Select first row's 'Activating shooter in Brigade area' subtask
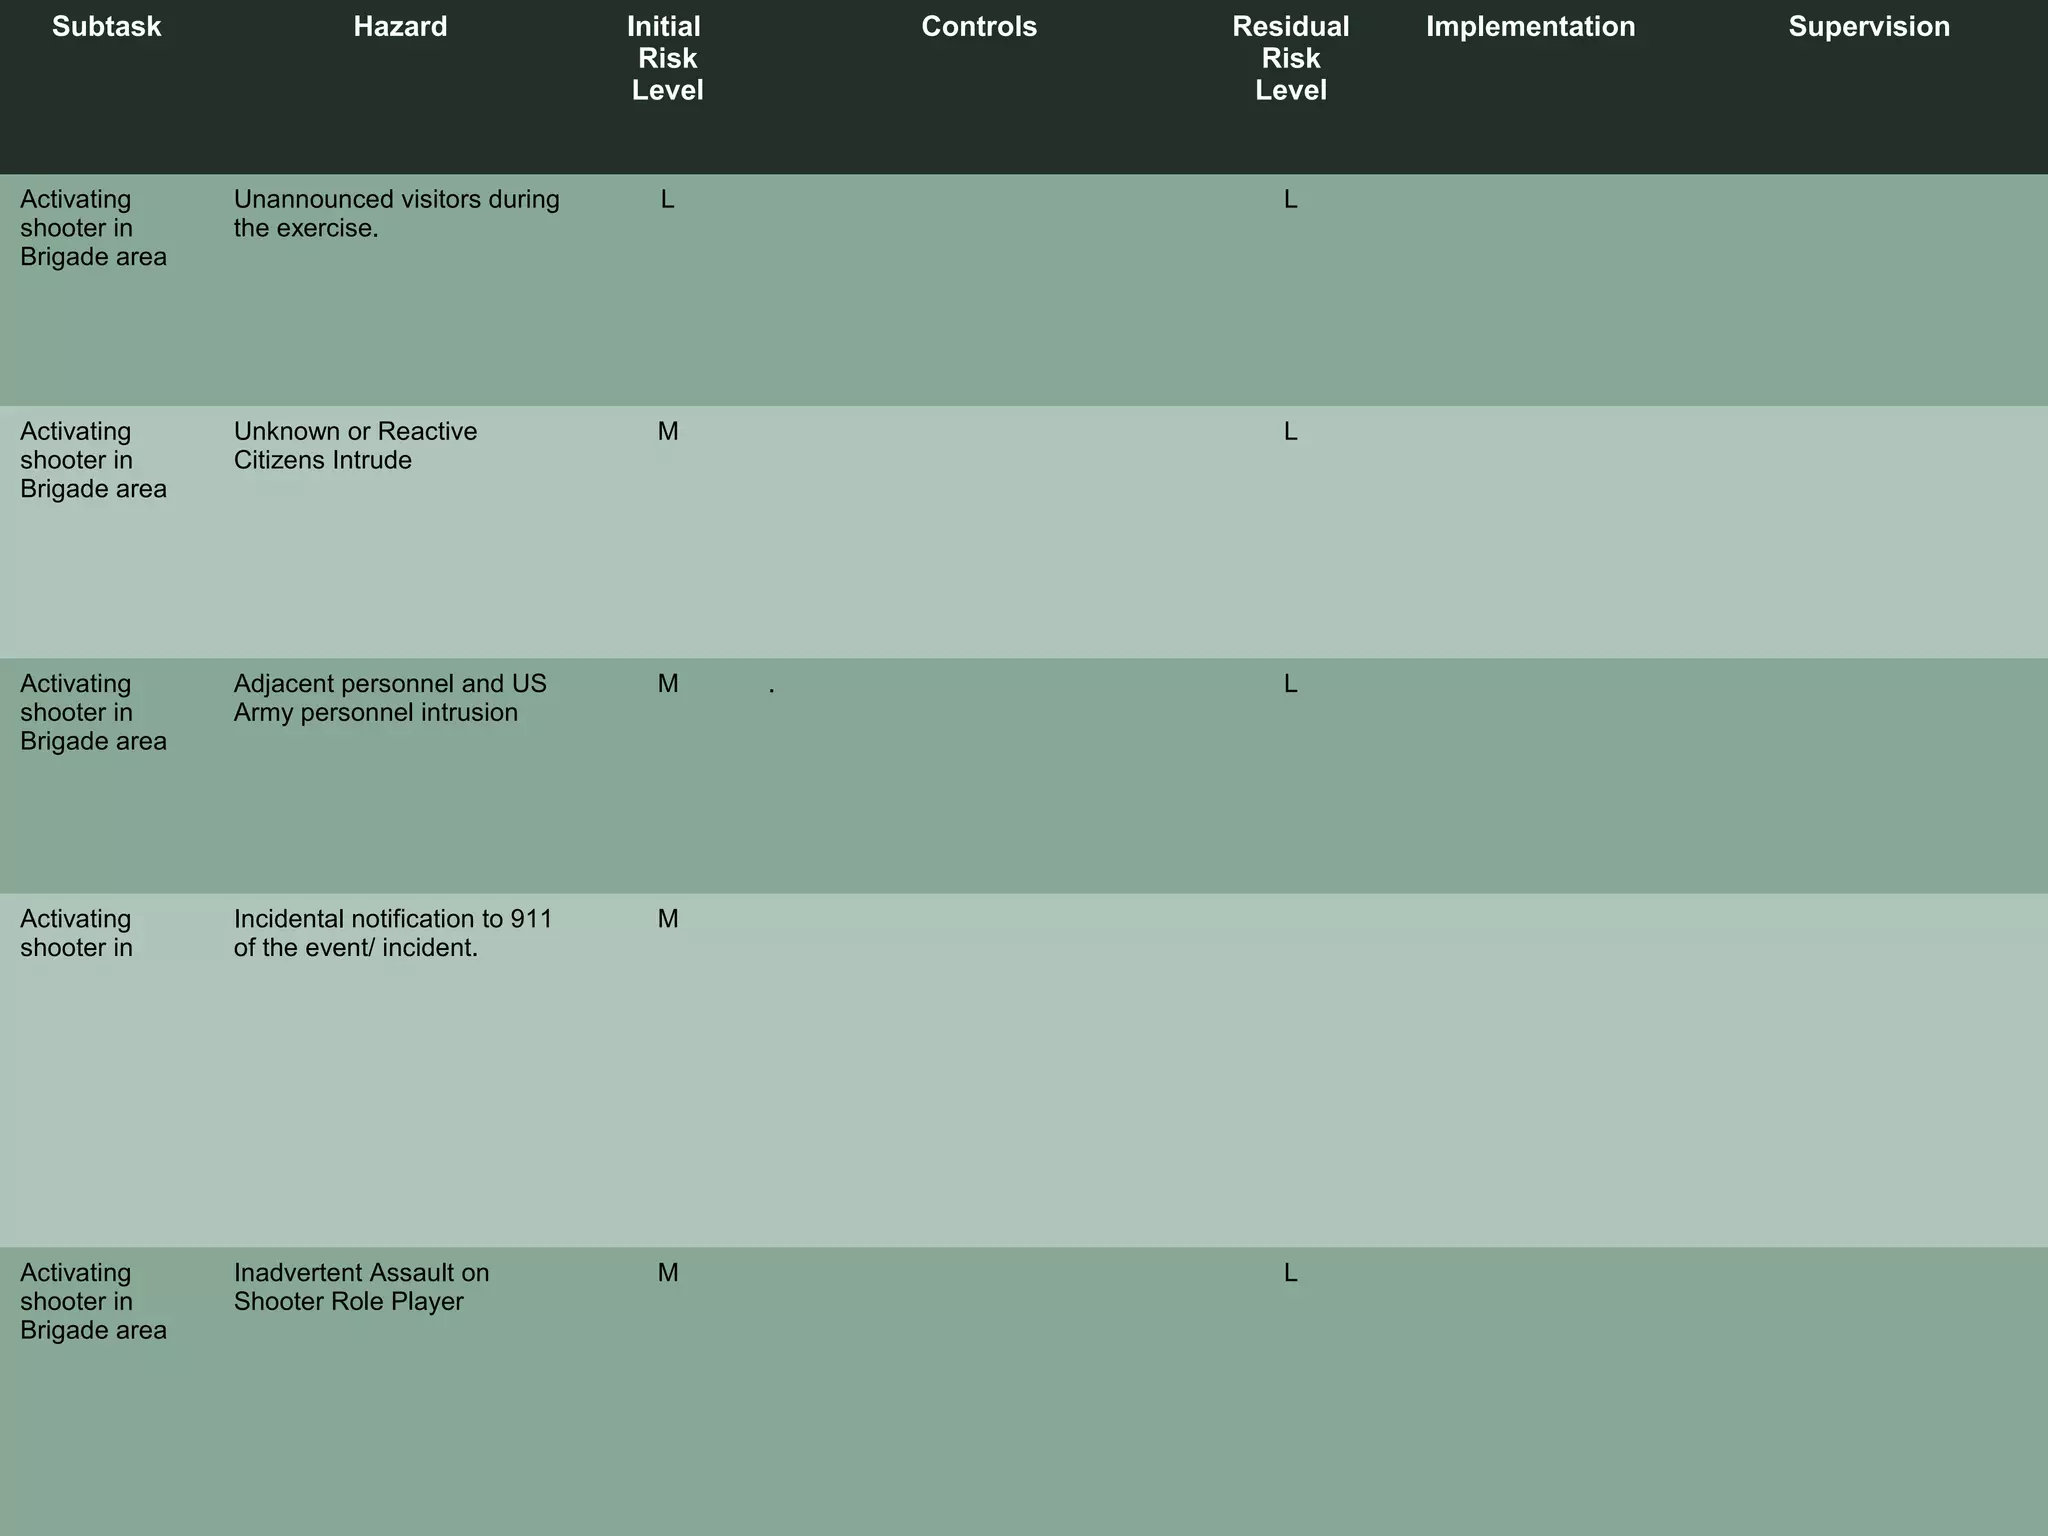Screen dimensions: 2048x1536 (x=93, y=228)
